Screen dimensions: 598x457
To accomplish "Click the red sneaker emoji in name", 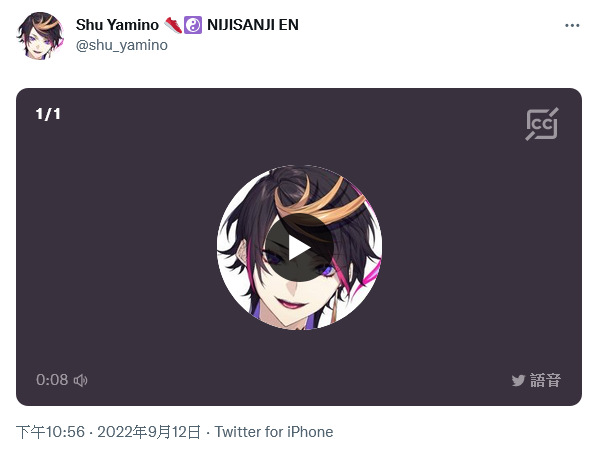I will click(173, 25).
